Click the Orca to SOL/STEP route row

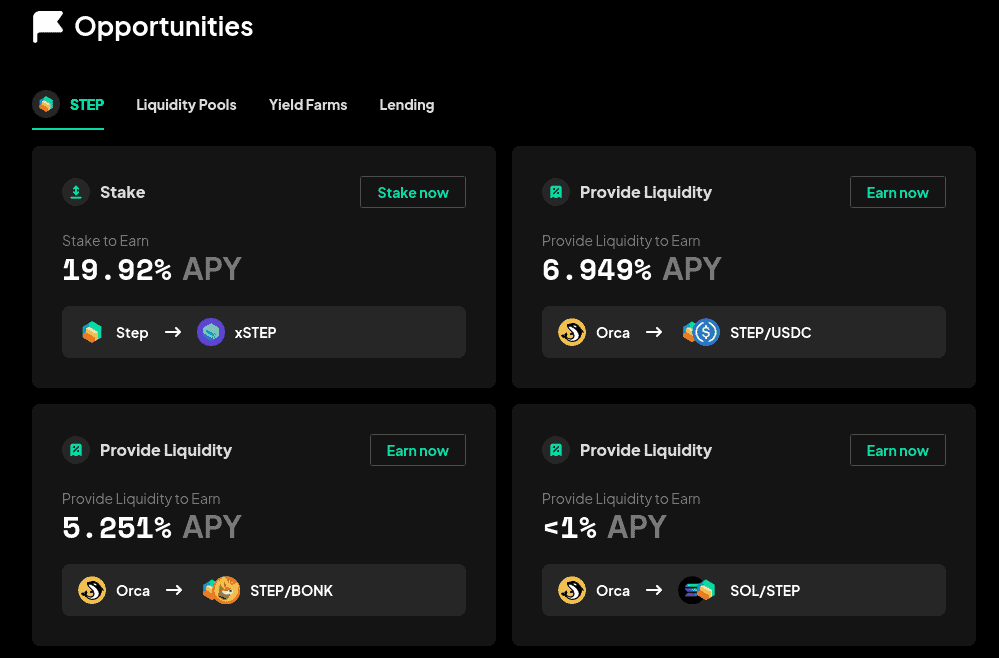coord(744,590)
